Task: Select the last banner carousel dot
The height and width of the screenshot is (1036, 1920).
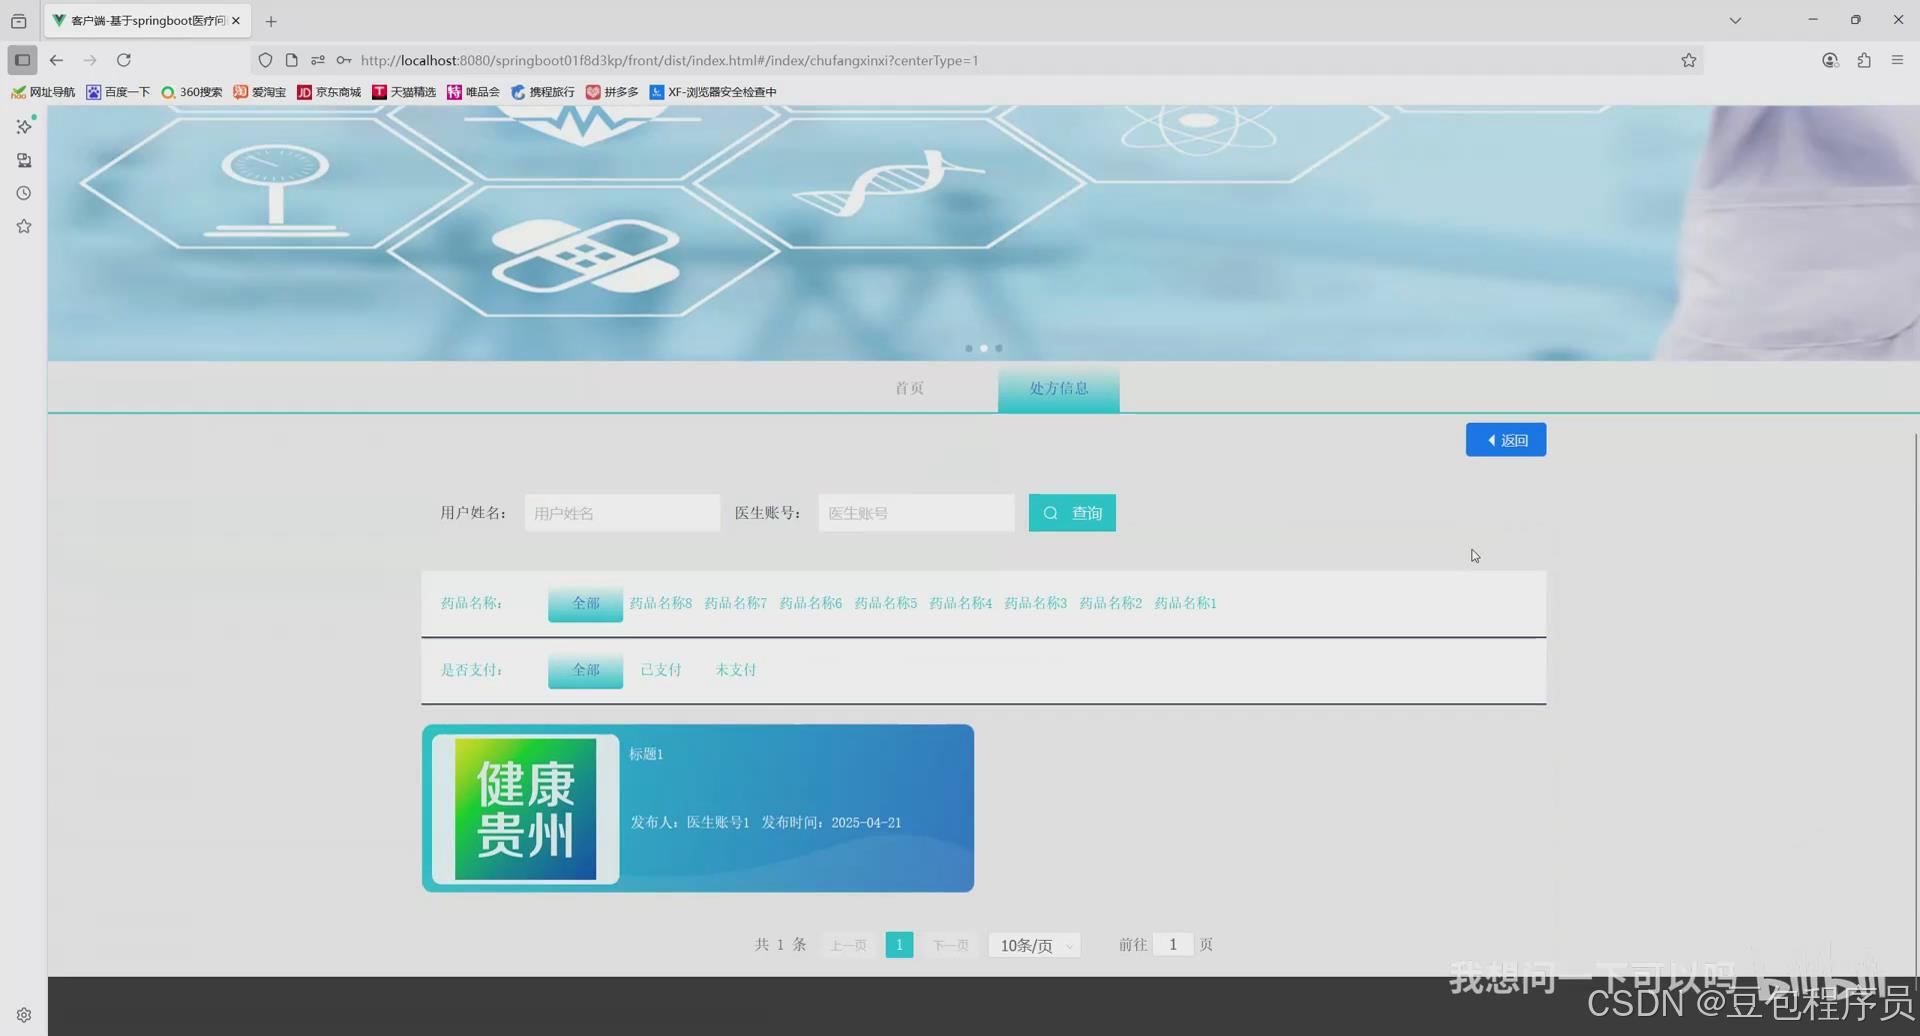Action: pyautogui.click(x=999, y=348)
